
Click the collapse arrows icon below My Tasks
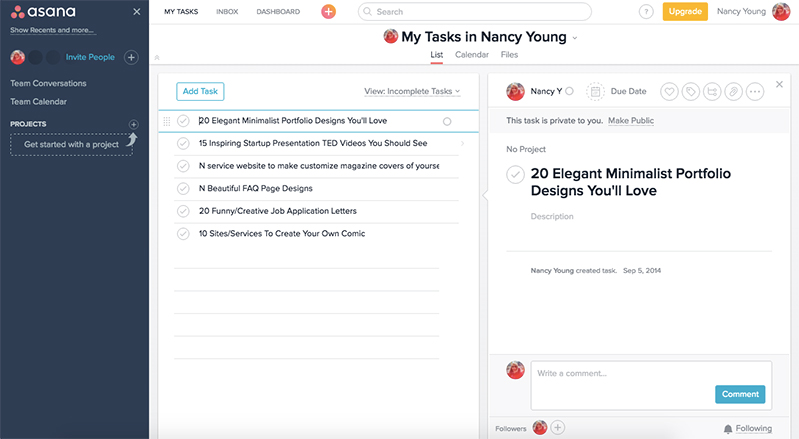157,58
